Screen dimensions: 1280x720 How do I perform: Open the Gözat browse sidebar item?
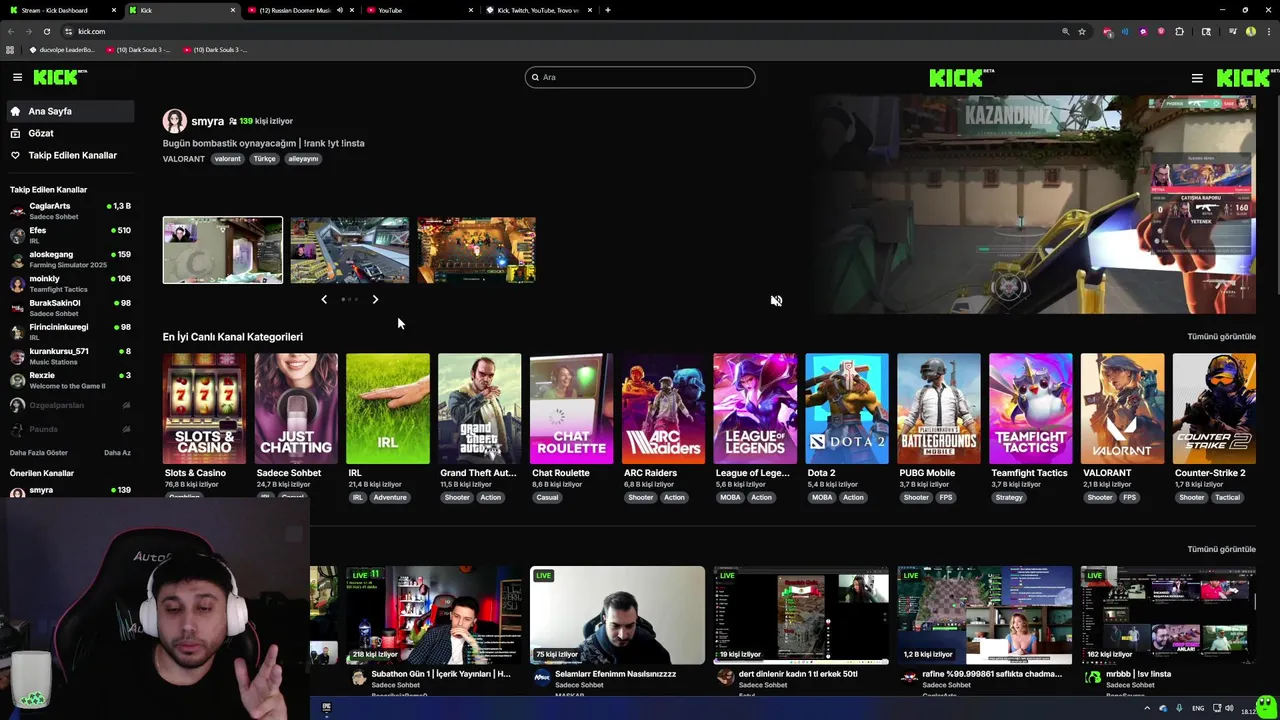(x=70, y=133)
